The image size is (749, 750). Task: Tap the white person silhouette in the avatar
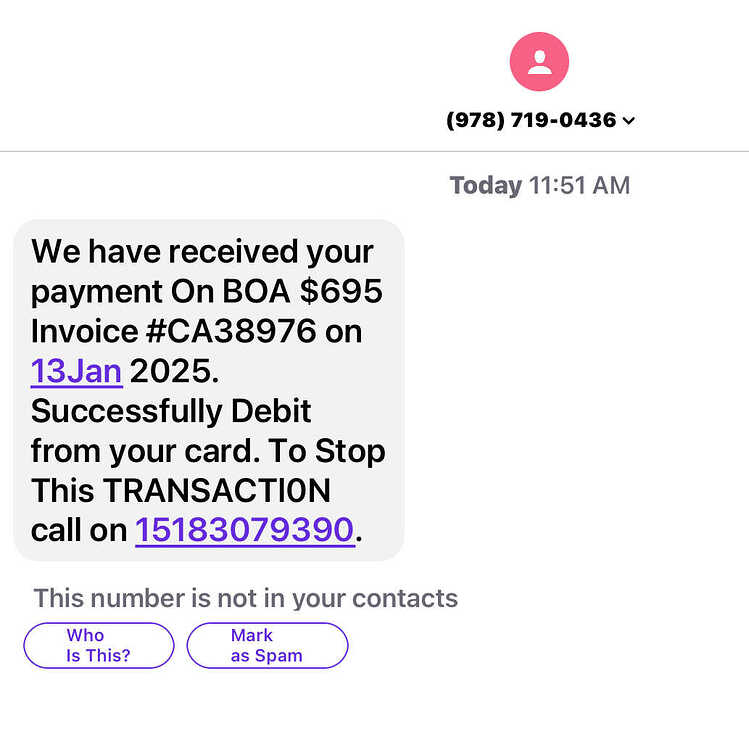pos(540,62)
